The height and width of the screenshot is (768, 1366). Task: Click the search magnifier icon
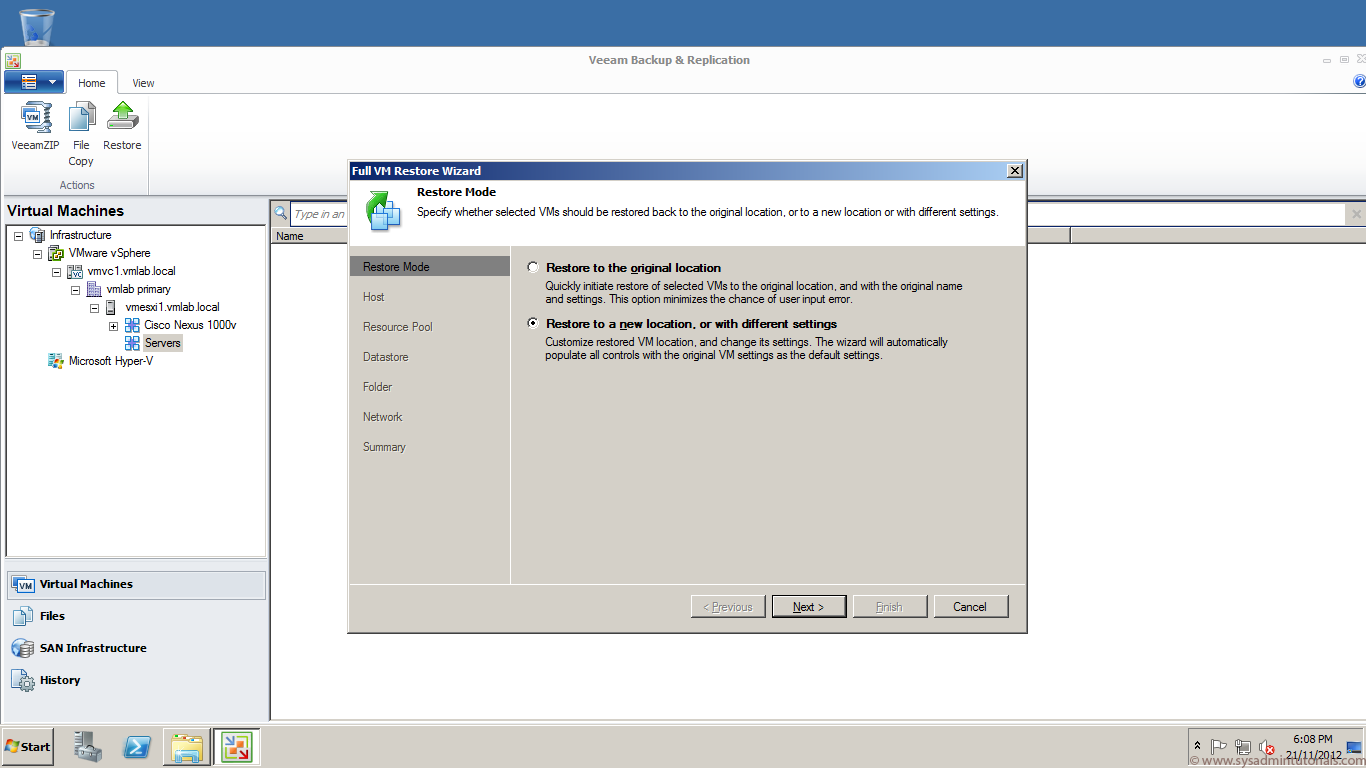coord(281,213)
